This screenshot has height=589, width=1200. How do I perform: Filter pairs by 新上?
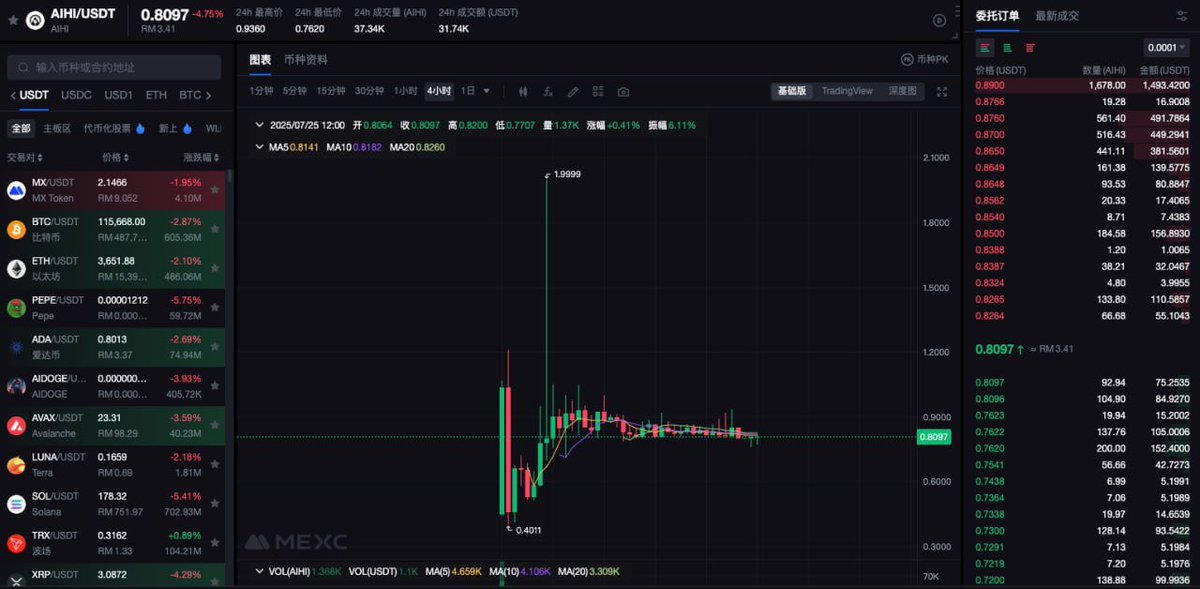pos(174,128)
